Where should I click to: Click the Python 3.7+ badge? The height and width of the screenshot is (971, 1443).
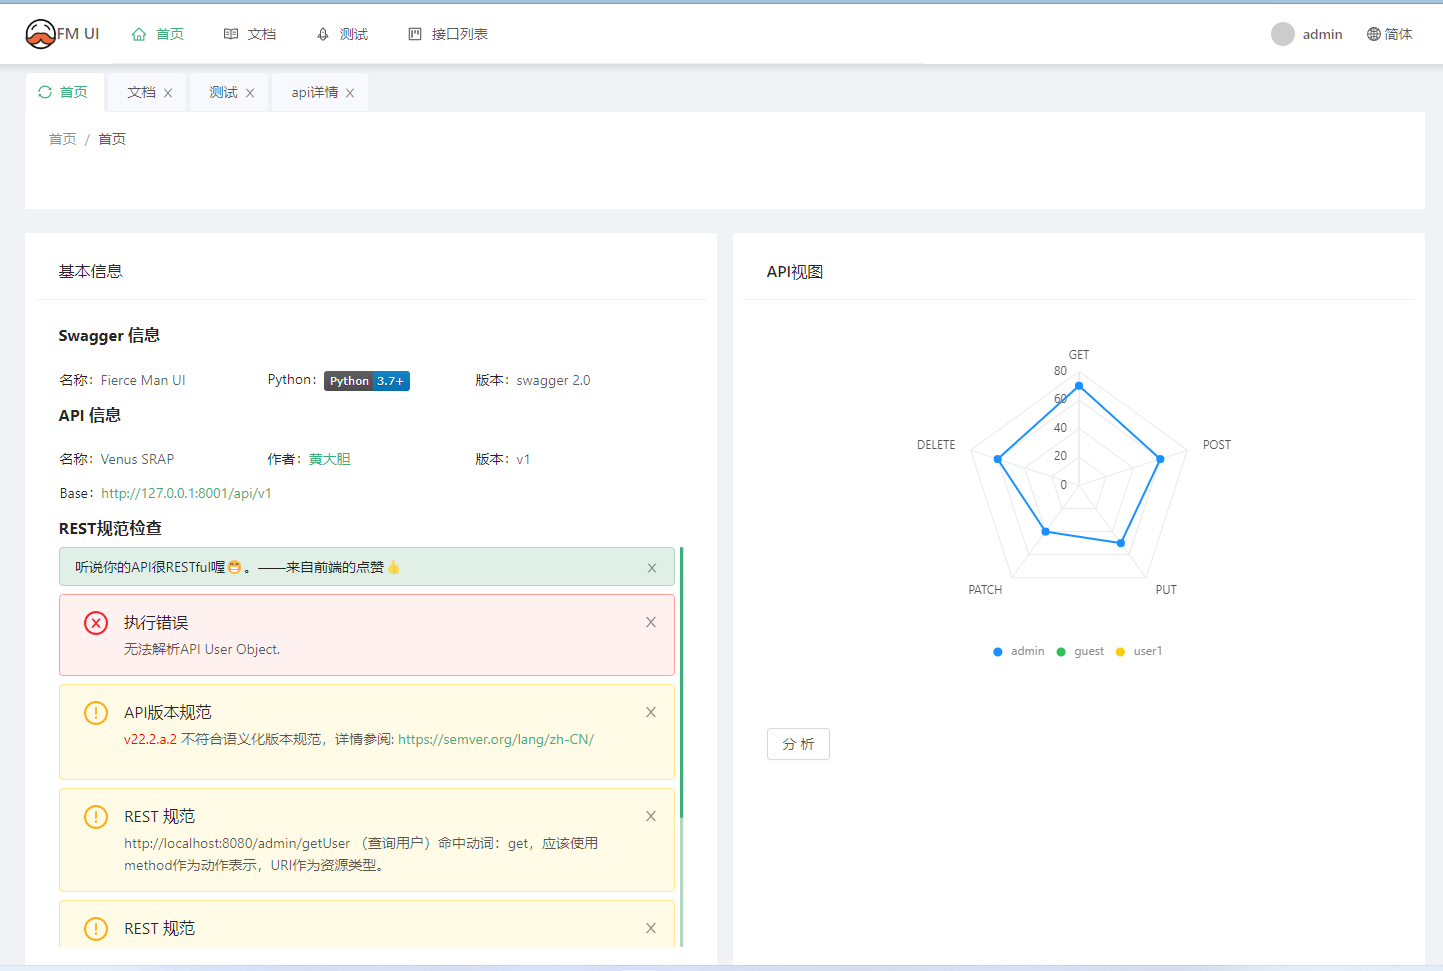click(367, 381)
